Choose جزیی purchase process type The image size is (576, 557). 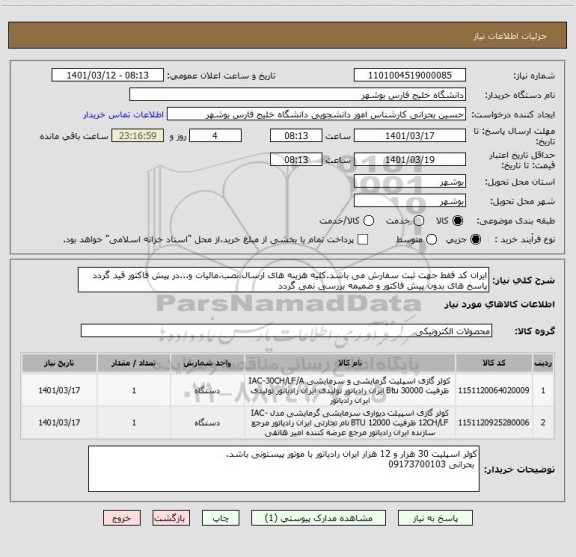pyautogui.click(x=476, y=240)
